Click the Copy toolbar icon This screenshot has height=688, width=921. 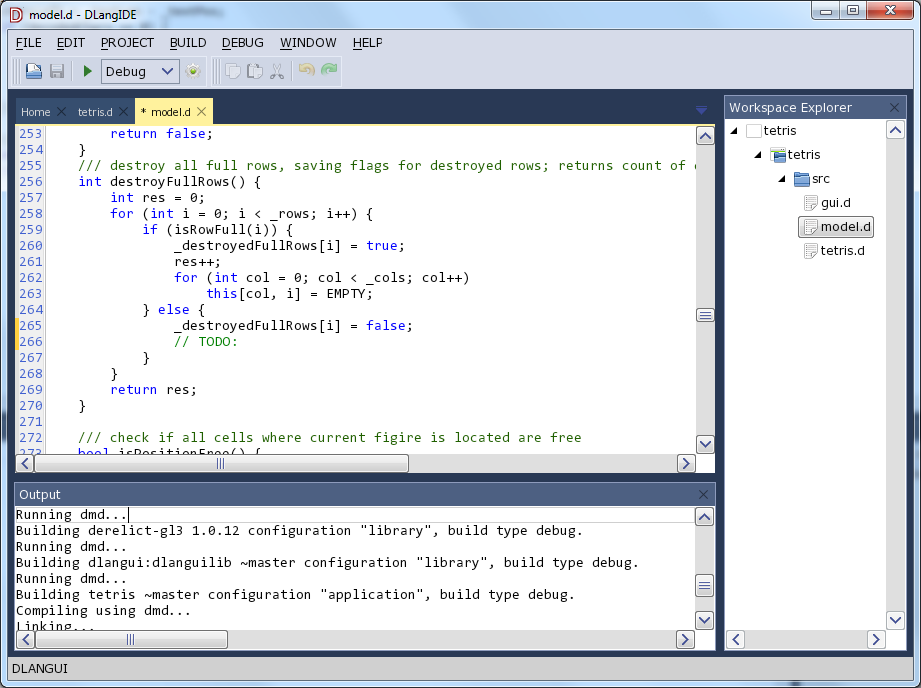coord(232,71)
